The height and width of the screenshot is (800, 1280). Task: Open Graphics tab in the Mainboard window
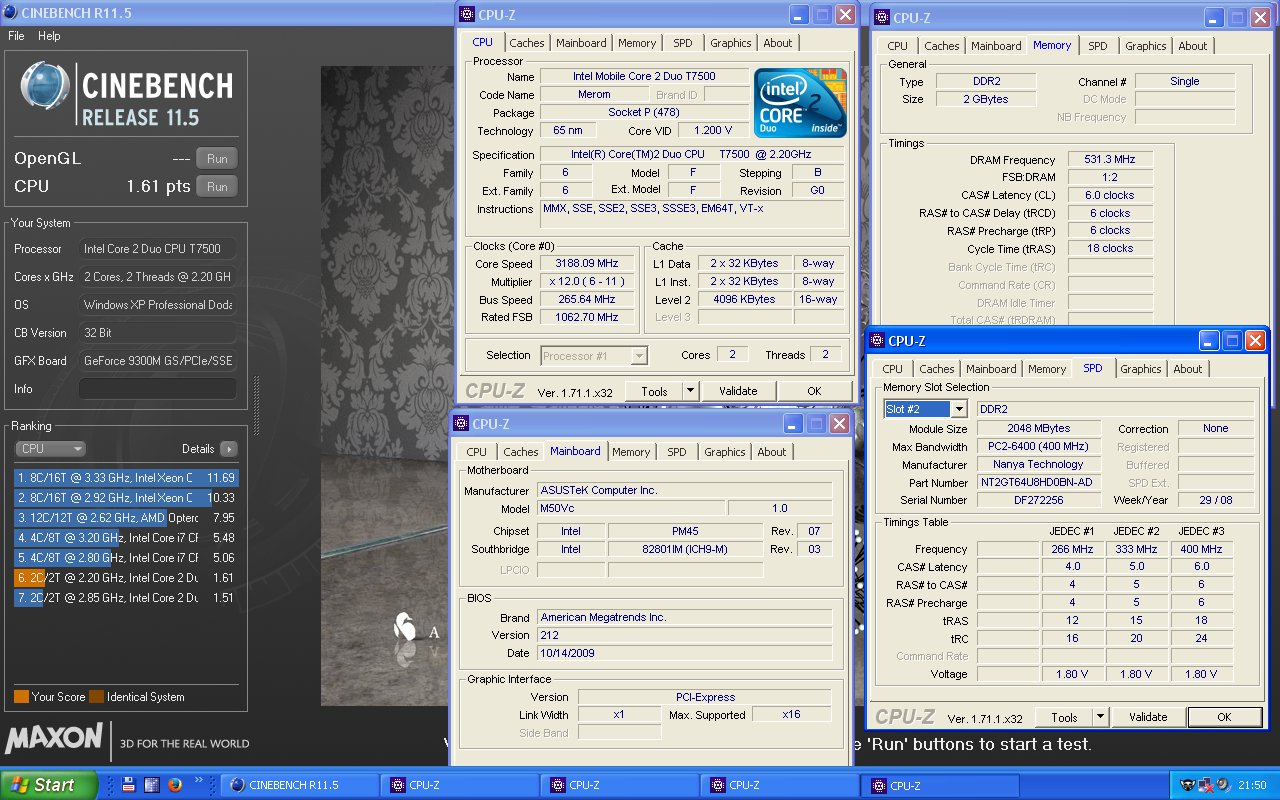tap(725, 452)
